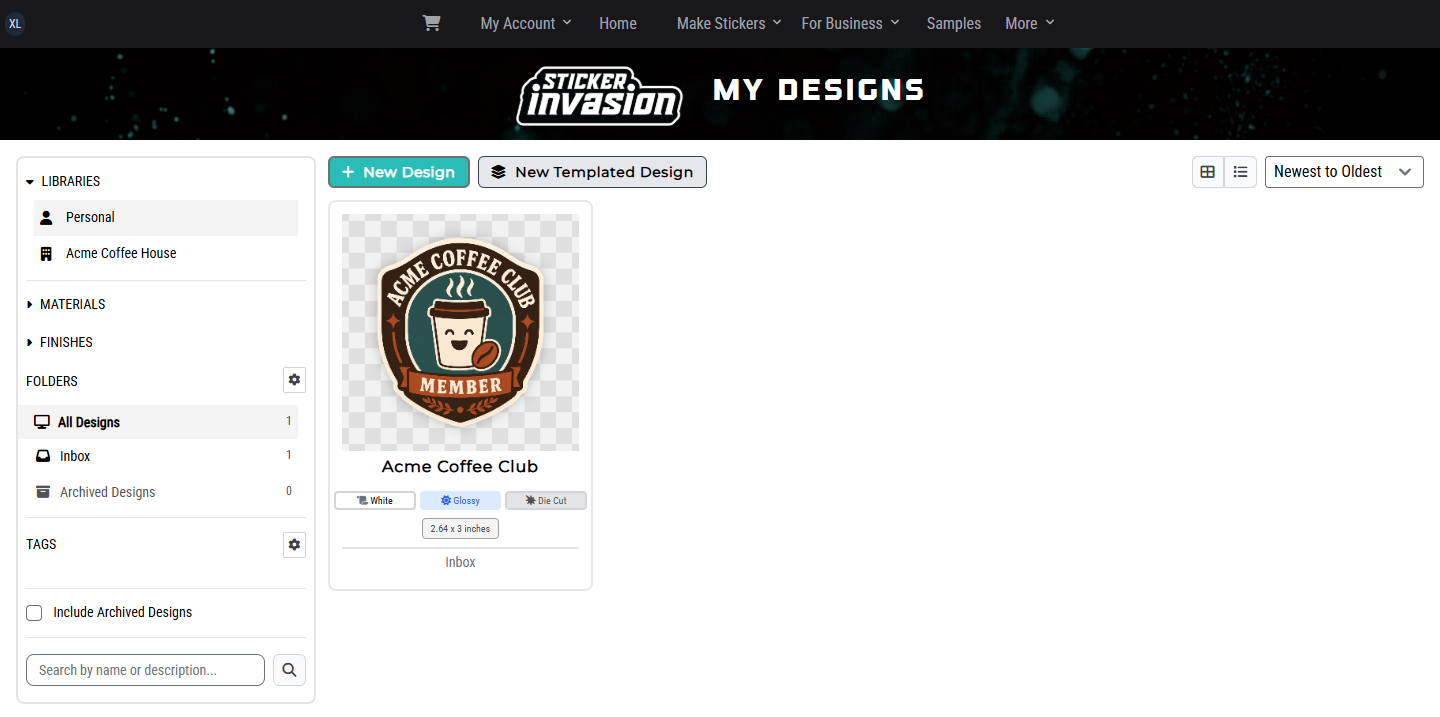Click the Personal library person icon

click(x=46, y=217)
